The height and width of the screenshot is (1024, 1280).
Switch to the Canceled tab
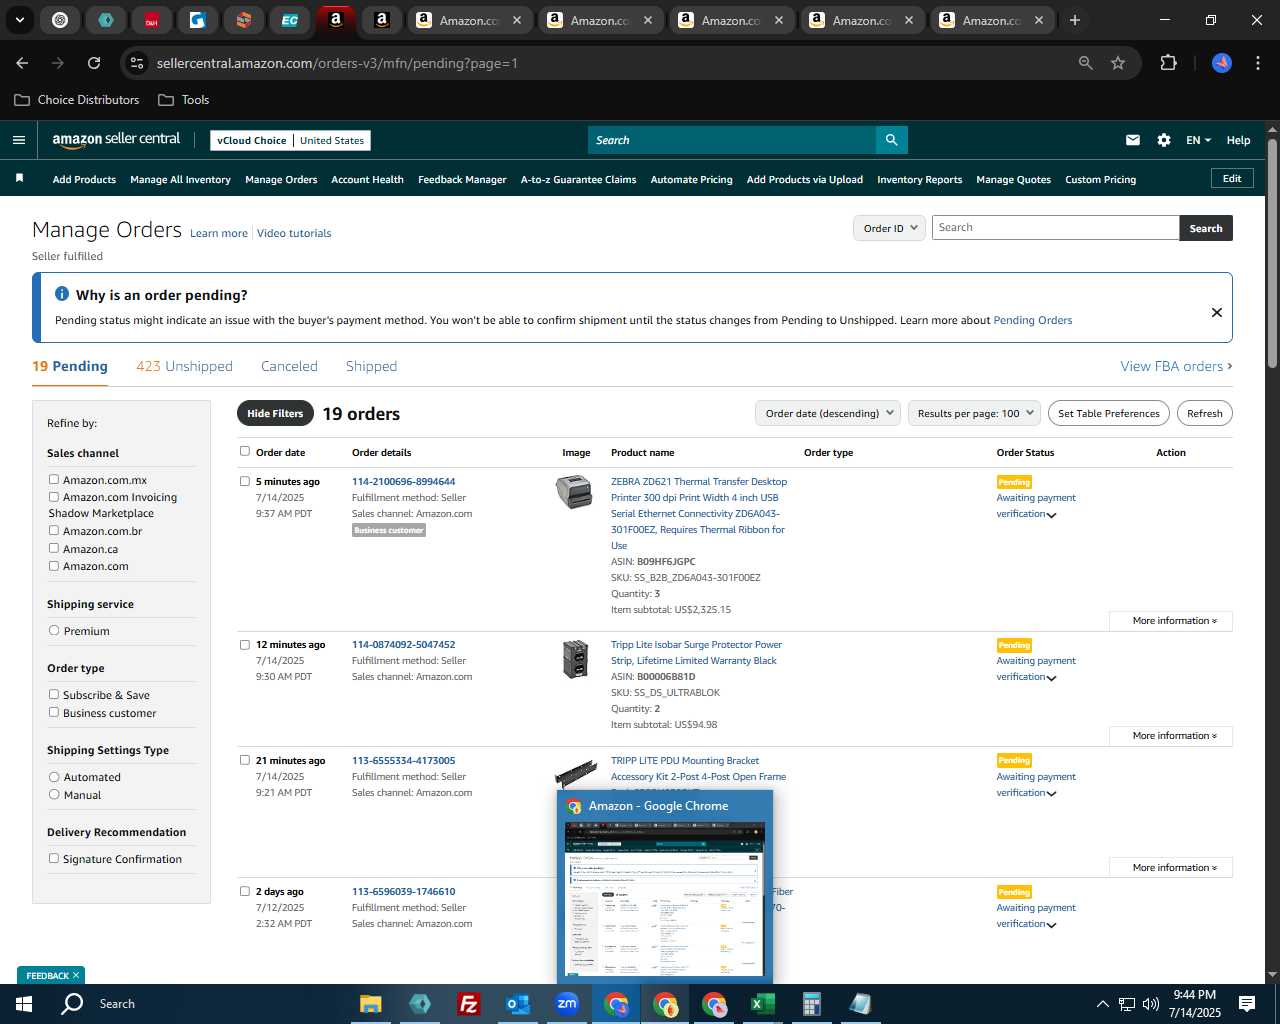click(x=289, y=366)
